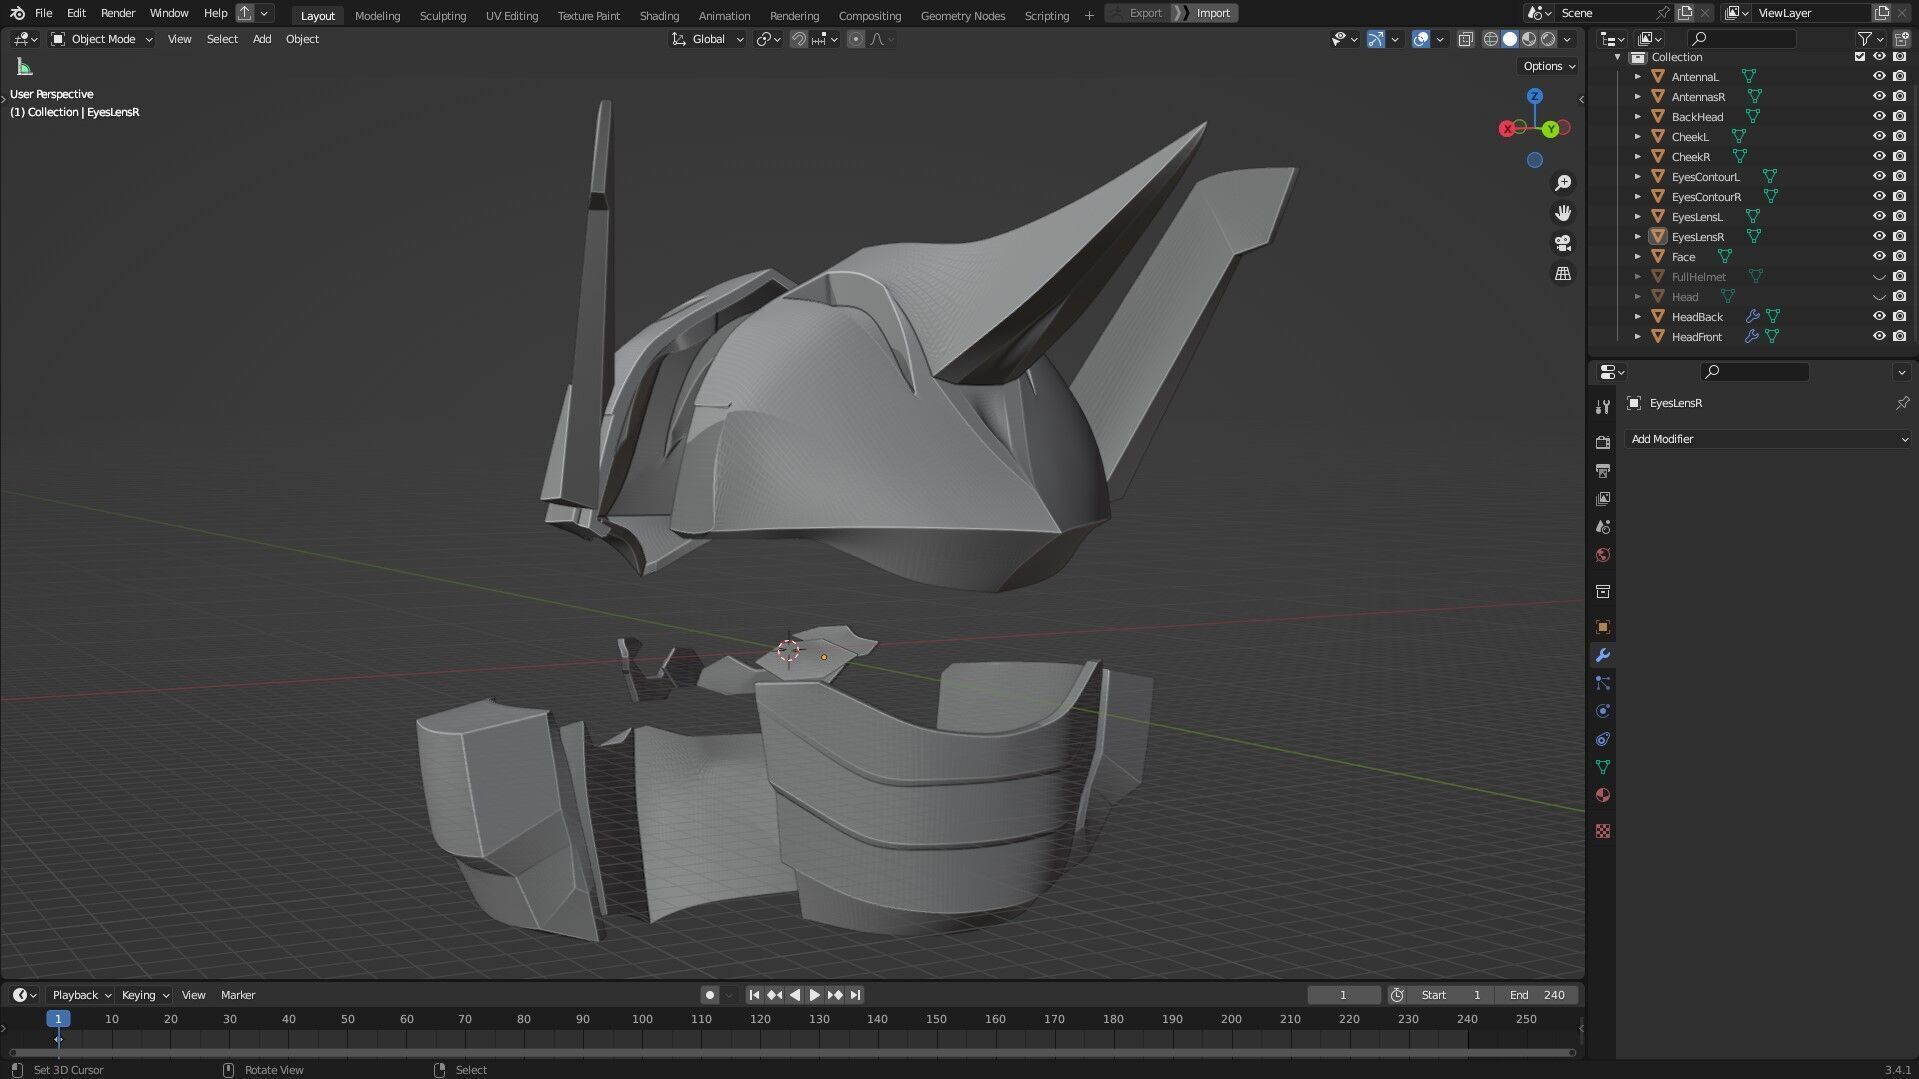
Task: Open the File menu
Action: tap(43, 13)
